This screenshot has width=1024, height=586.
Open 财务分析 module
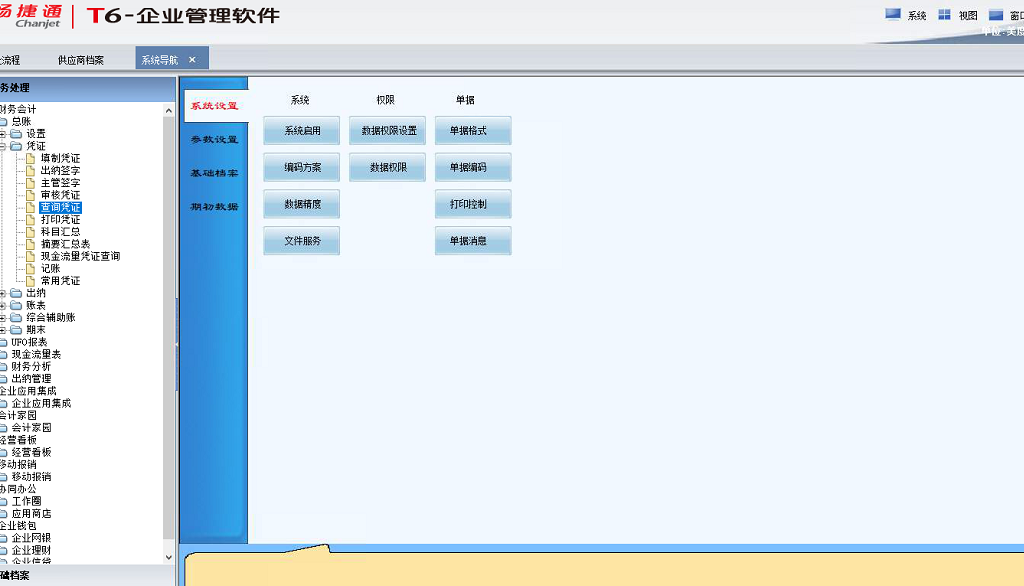[31, 366]
